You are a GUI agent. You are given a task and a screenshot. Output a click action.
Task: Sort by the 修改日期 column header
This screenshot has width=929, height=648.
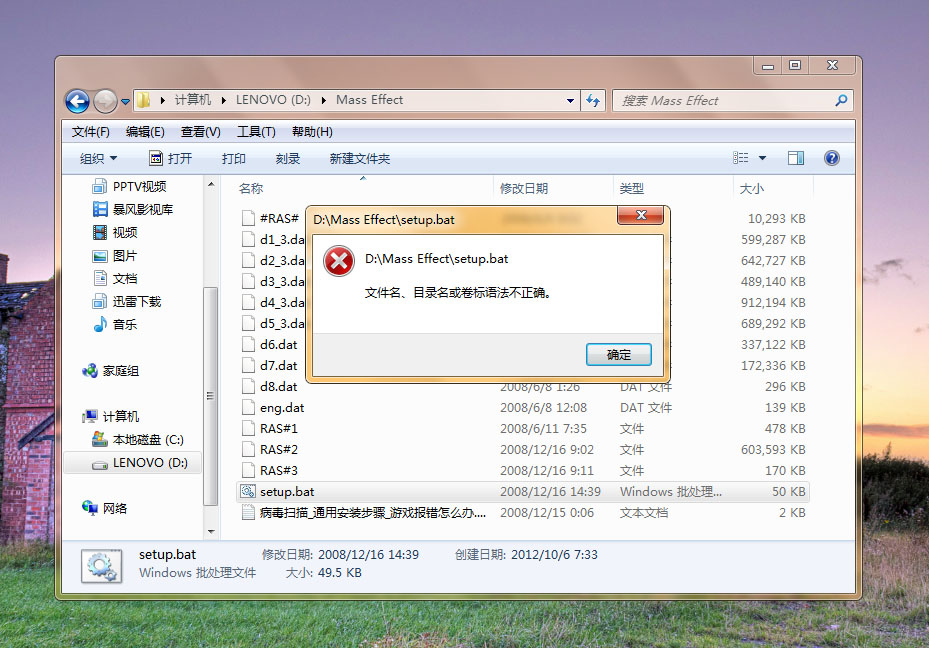(524, 188)
